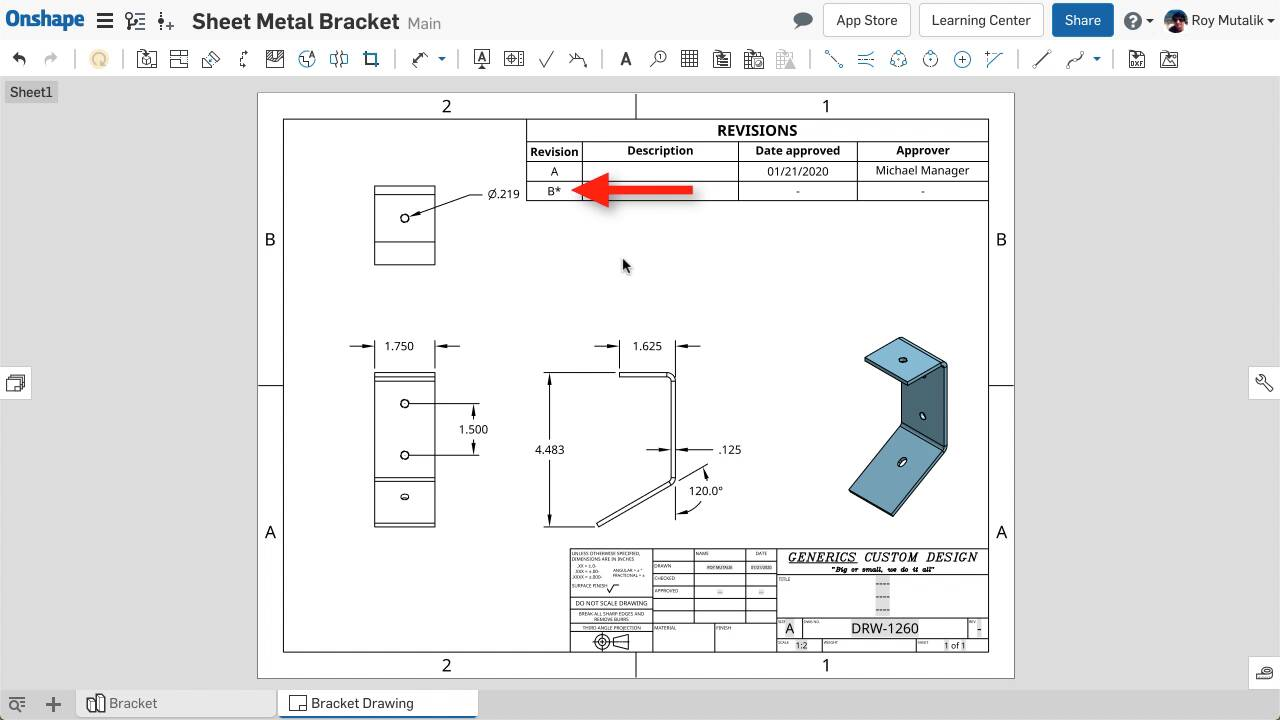Open the Section View tool
Screen dimensions: 1280x720
tap(275, 59)
